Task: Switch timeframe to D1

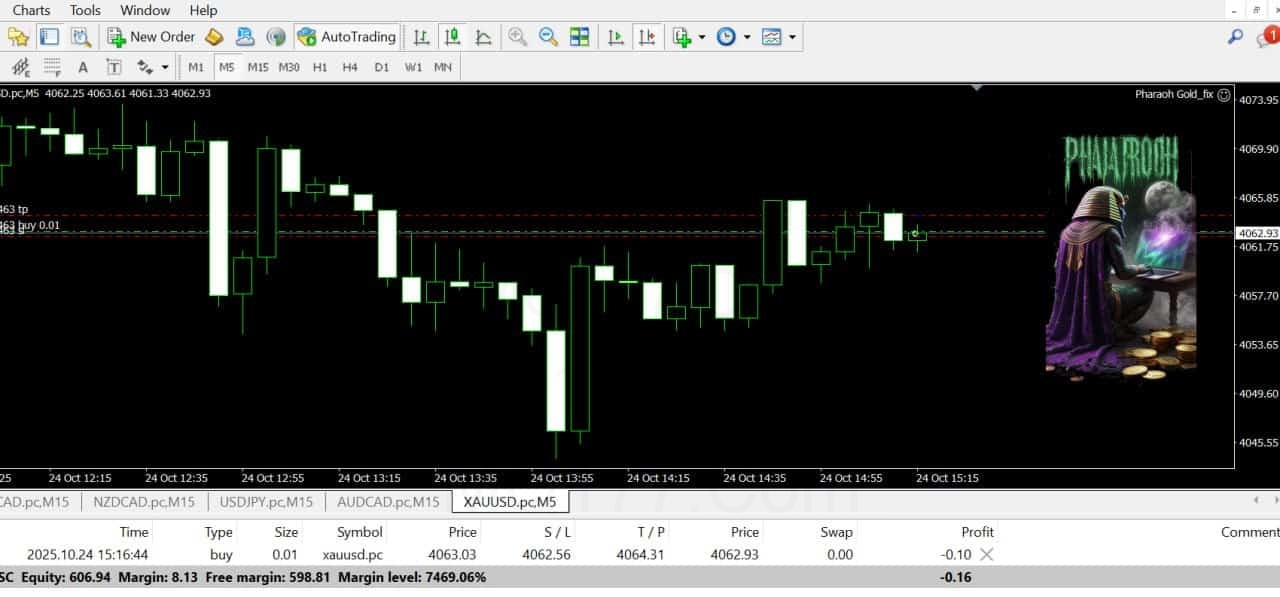Action: coord(381,67)
